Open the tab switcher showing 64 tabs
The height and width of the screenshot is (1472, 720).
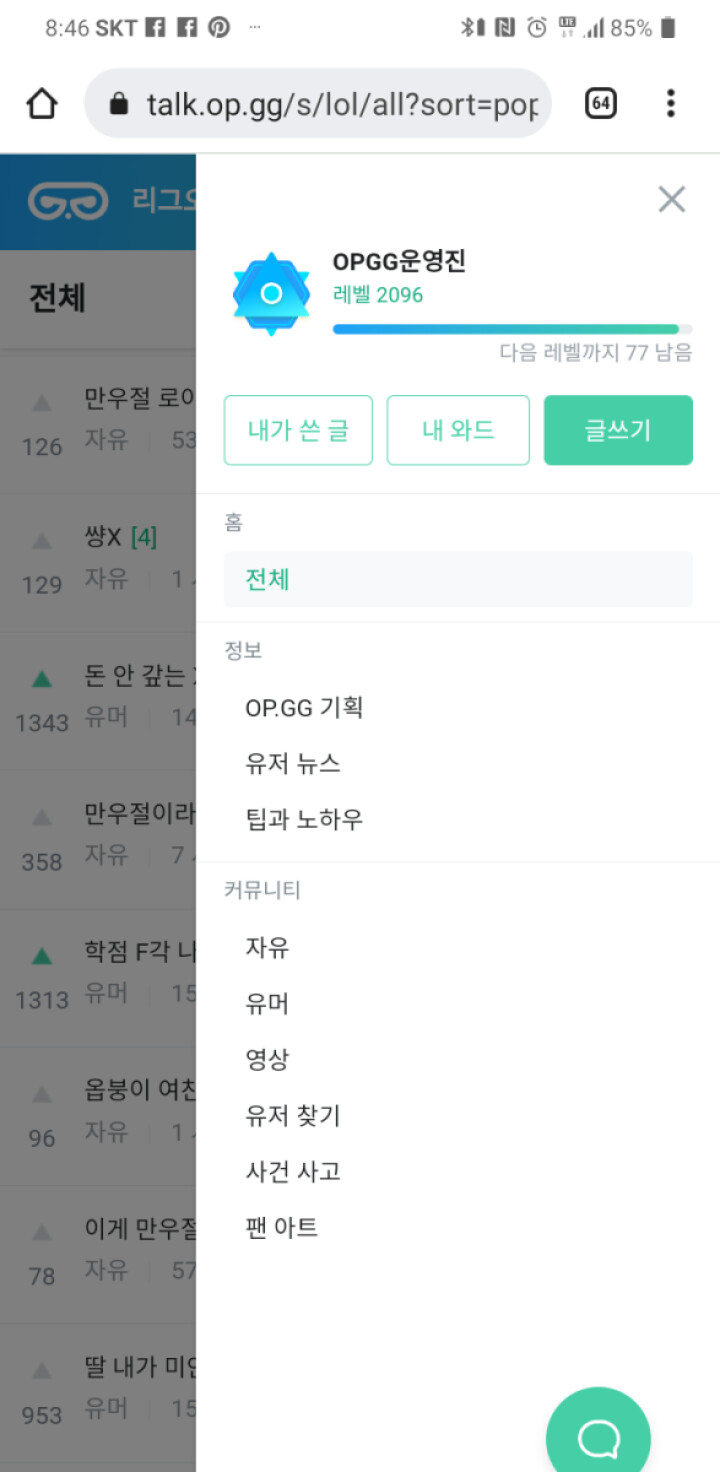point(600,103)
